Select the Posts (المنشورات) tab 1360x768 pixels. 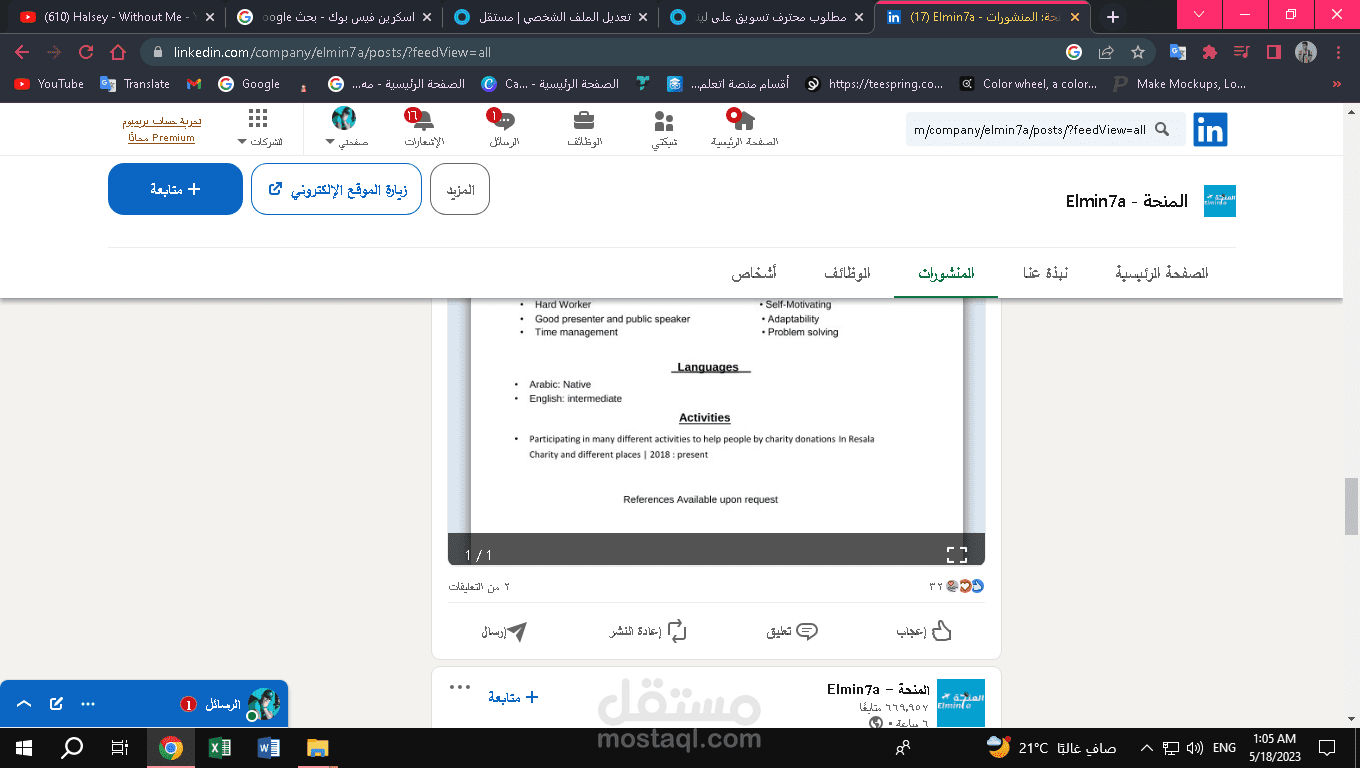(x=947, y=273)
